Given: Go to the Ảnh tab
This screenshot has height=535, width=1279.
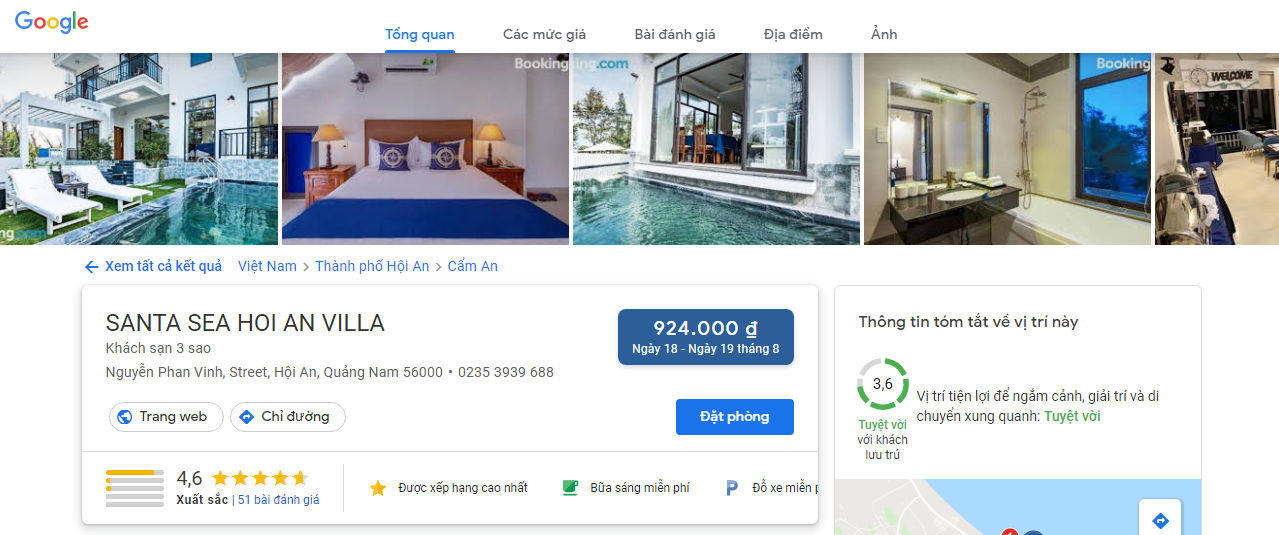Looking at the screenshot, I should tap(884, 34).
